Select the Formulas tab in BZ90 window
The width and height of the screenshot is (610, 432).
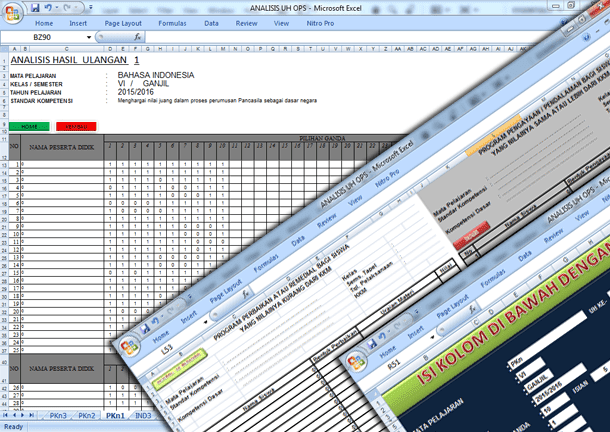(x=172, y=23)
